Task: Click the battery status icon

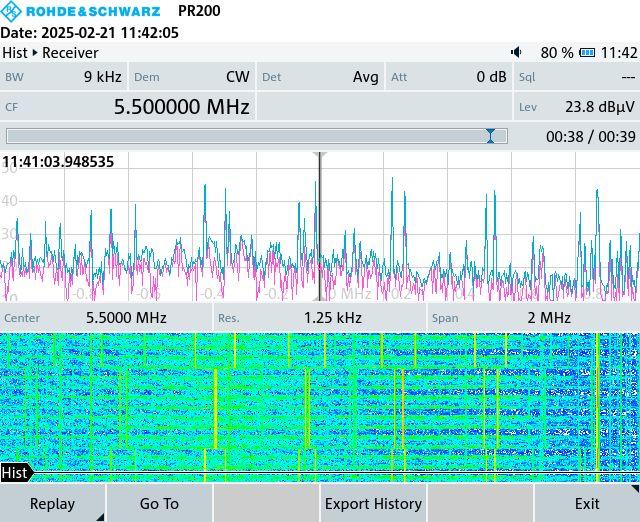Action: tap(588, 52)
